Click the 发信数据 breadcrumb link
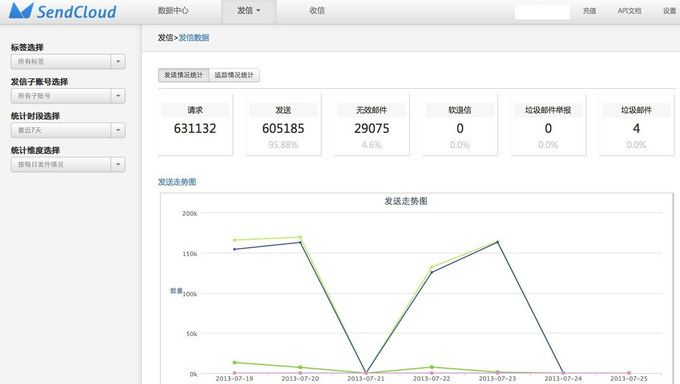The height and width of the screenshot is (384, 680). 194,38
